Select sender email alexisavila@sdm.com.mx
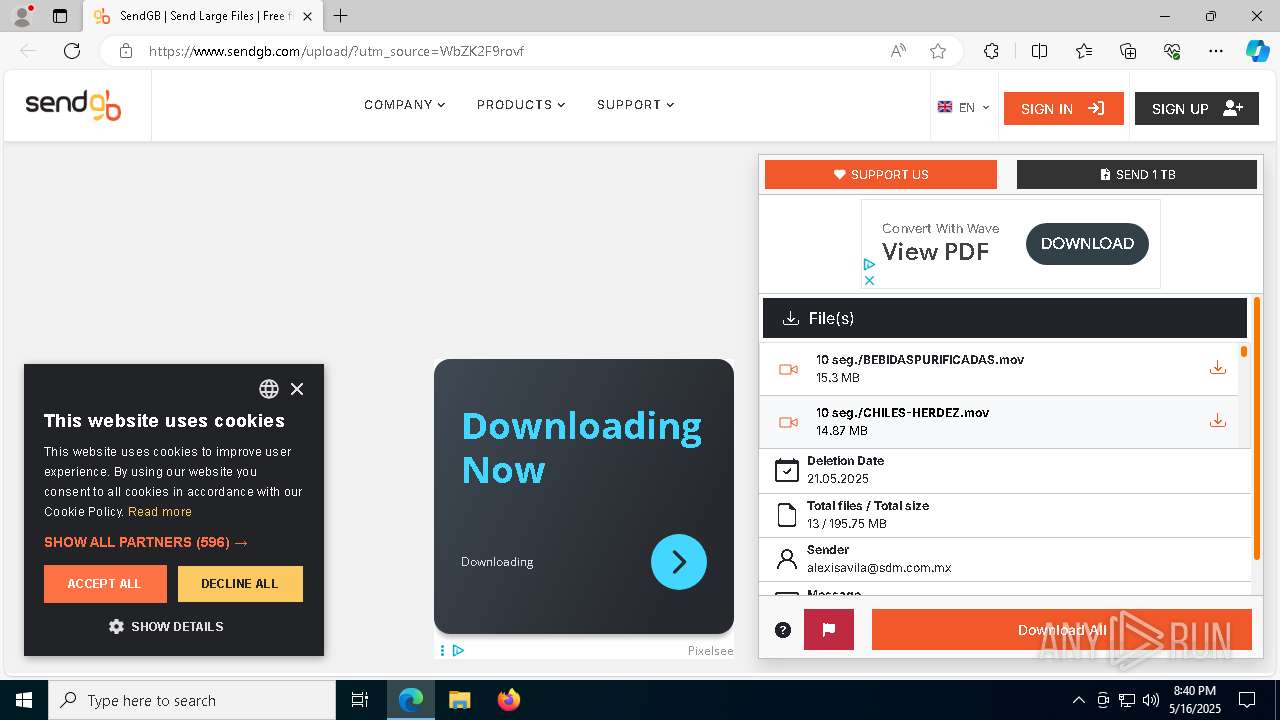The image size is (1280, 720). (x=879, y=568)
